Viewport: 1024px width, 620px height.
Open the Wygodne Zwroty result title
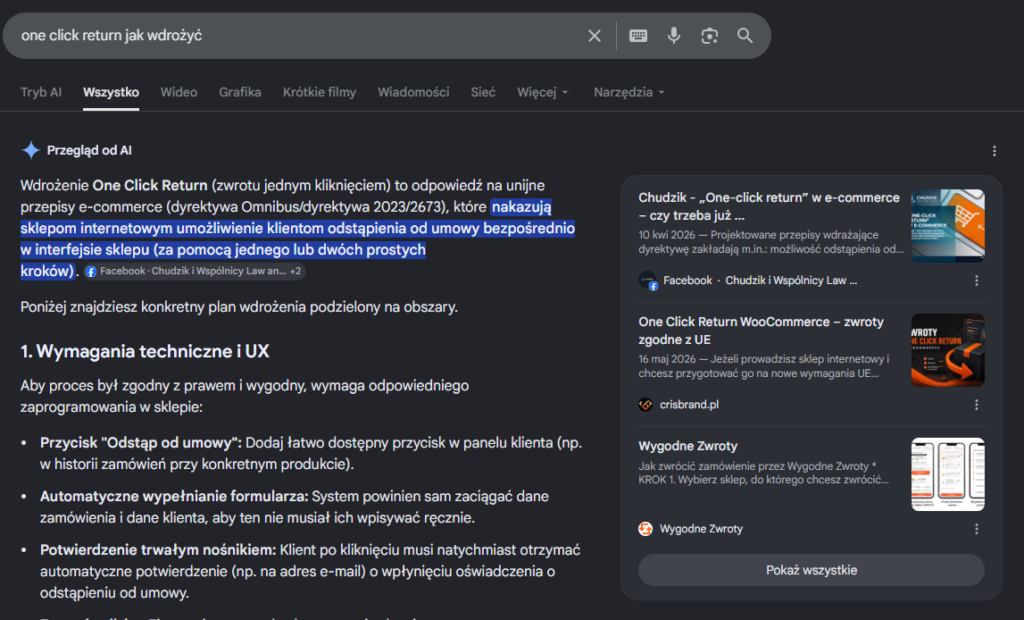pyautogui.click(x=688, y=446)
